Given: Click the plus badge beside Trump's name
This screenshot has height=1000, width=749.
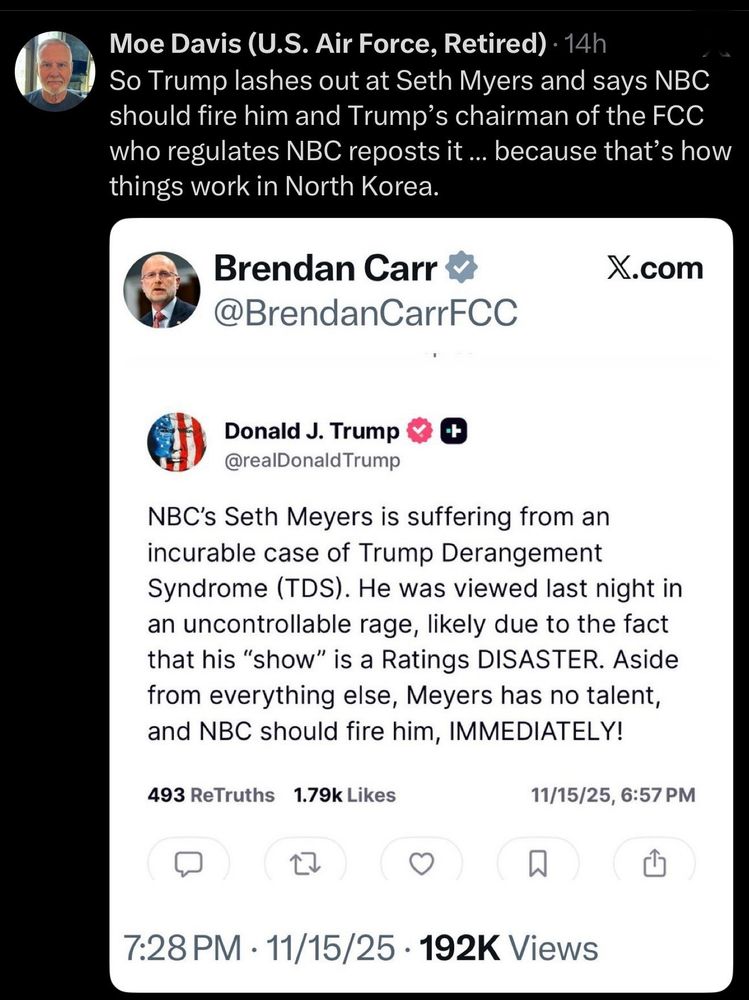Looking at the screenshot, I should (x=455, y=431).
